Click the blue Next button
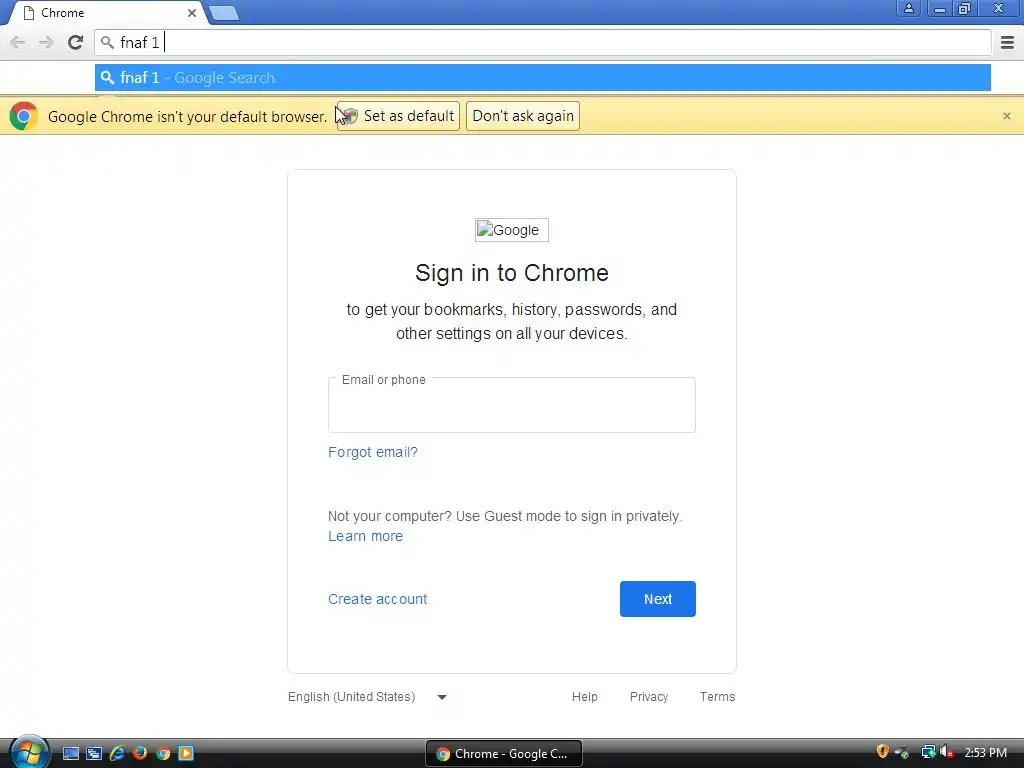 (x=658, y=599)
